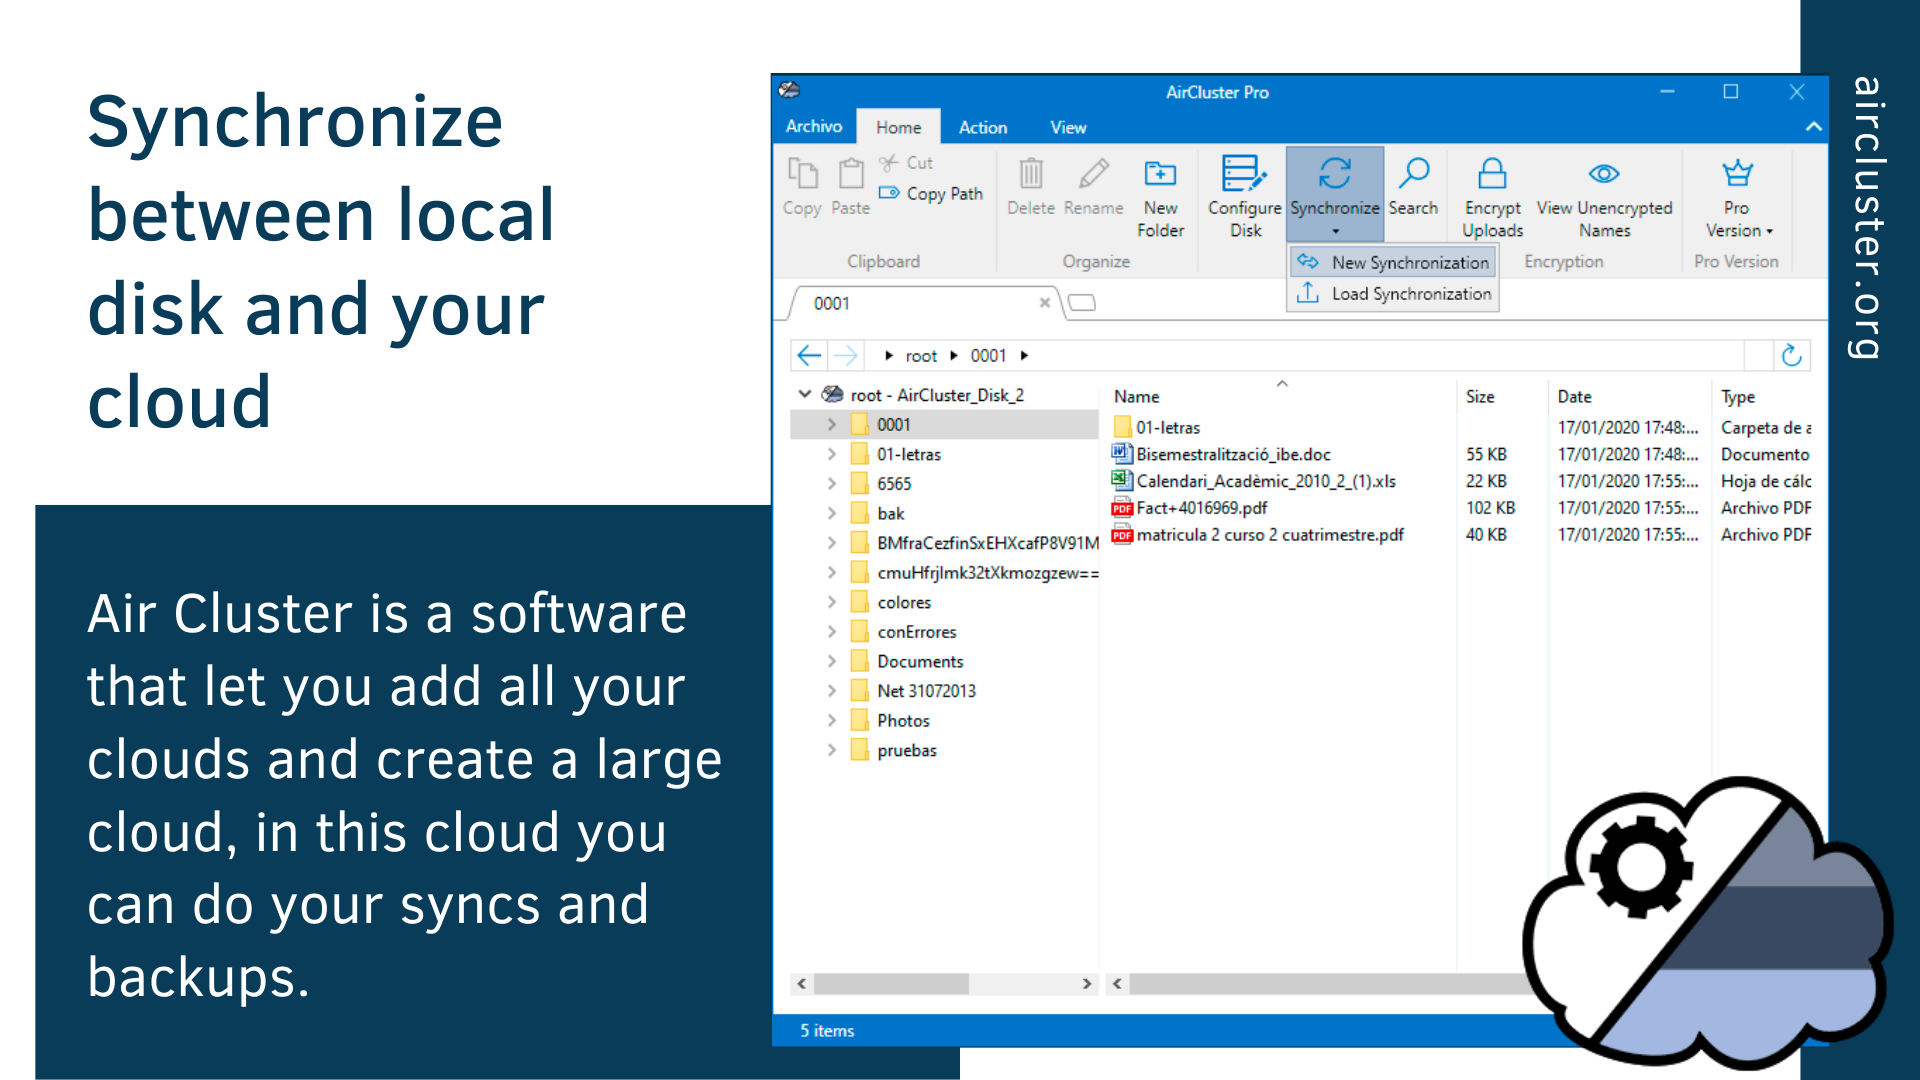This screenshot has width=1920, height=1080.
Task: Select the Copy icon in the Clipboard group
Action: click(801, 180)
